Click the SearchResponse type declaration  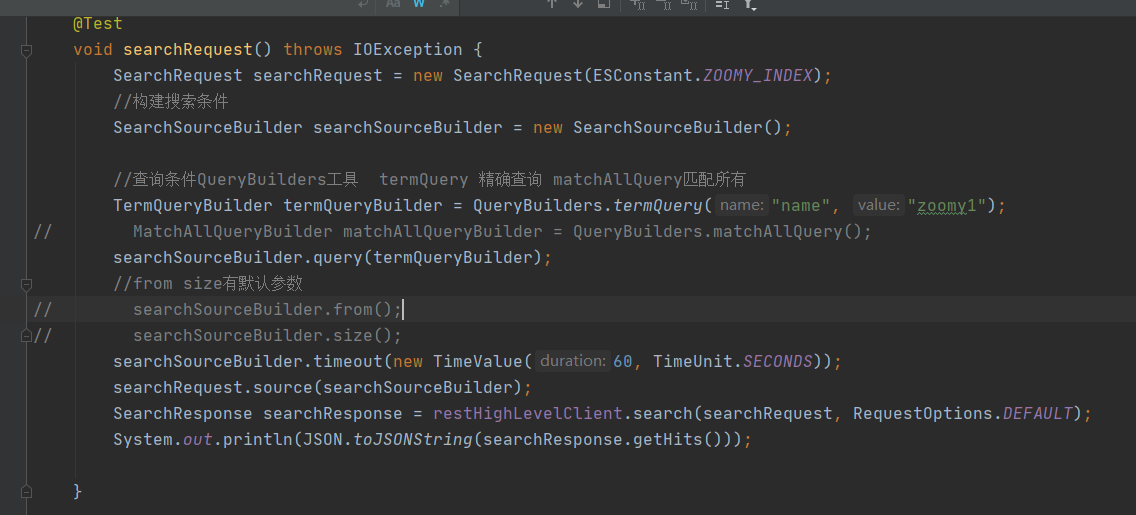[x=183, y=414]
